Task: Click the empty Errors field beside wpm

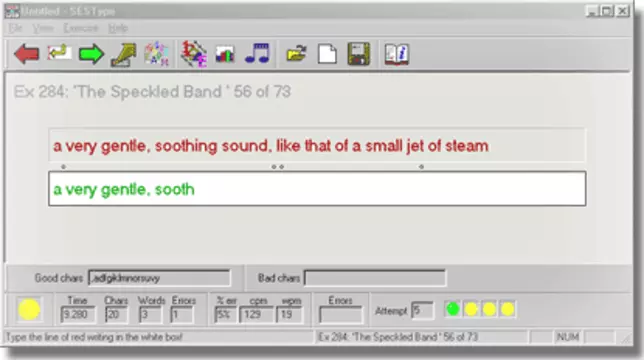Action: [340, 315]
